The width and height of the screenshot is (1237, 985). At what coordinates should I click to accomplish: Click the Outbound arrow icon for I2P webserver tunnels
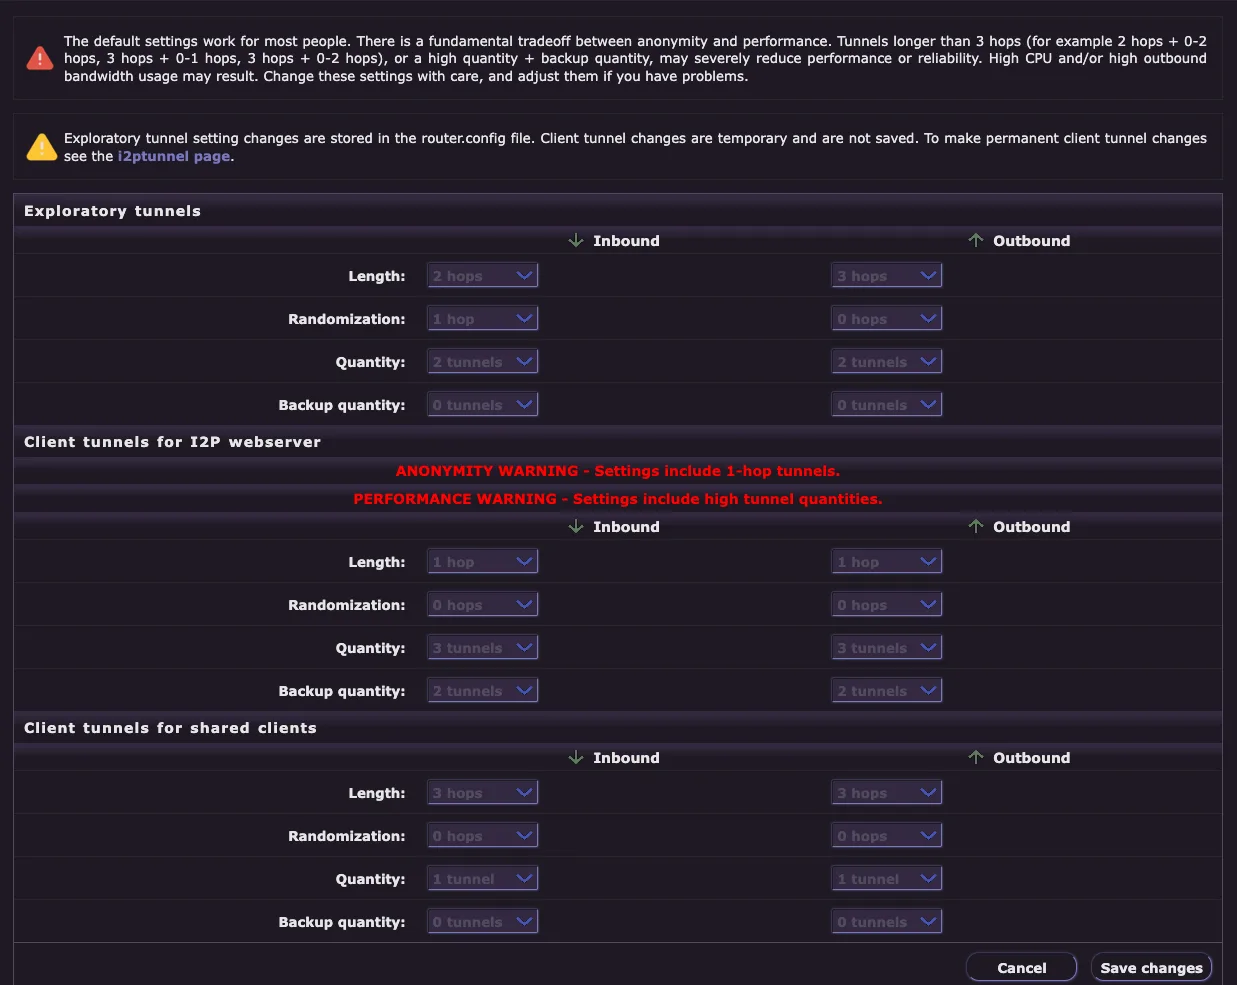[975, 526]
